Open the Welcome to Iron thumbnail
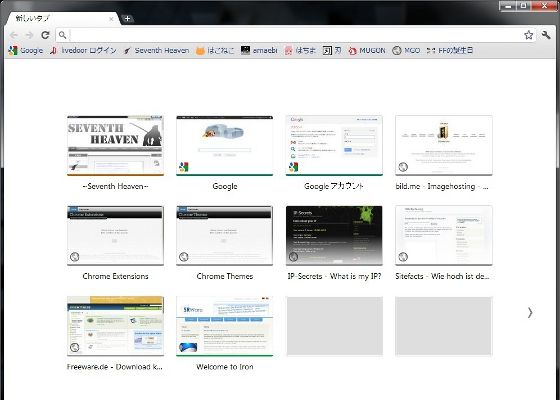 225,326
